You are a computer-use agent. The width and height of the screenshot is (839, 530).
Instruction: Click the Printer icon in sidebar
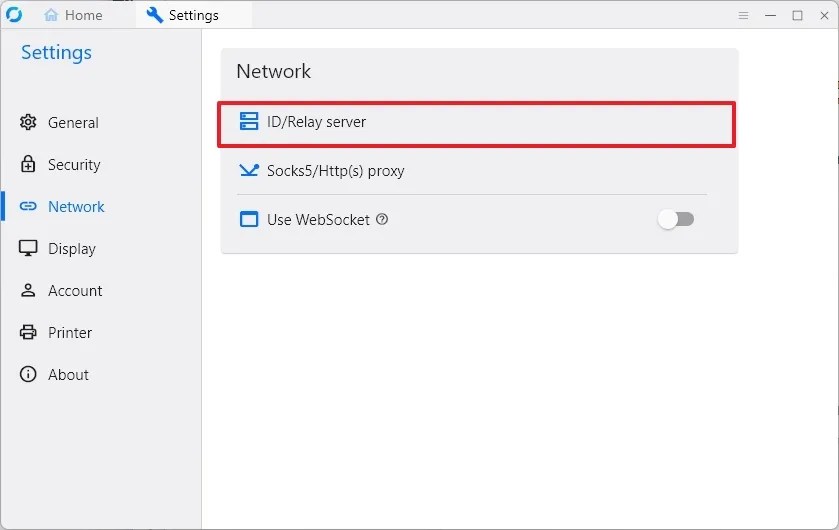(28, 332)
